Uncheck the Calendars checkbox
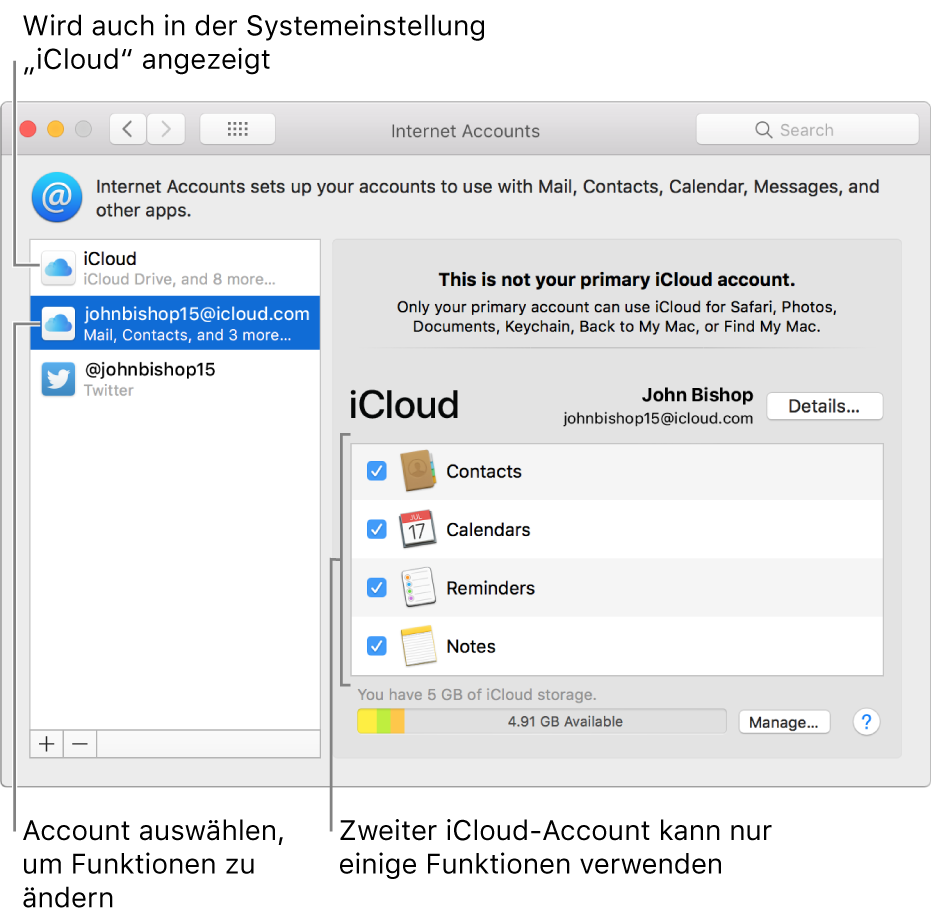This screenshot has width=931, height=918. point(376,529)
